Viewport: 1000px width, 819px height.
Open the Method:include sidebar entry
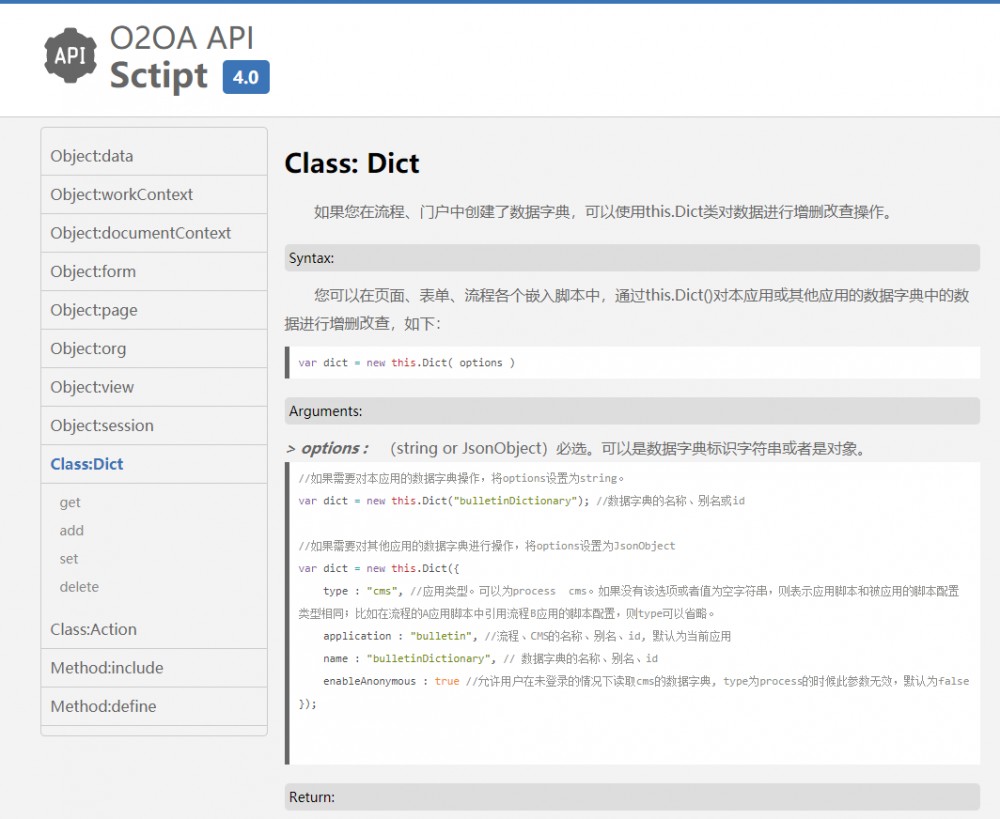point(105,667)
